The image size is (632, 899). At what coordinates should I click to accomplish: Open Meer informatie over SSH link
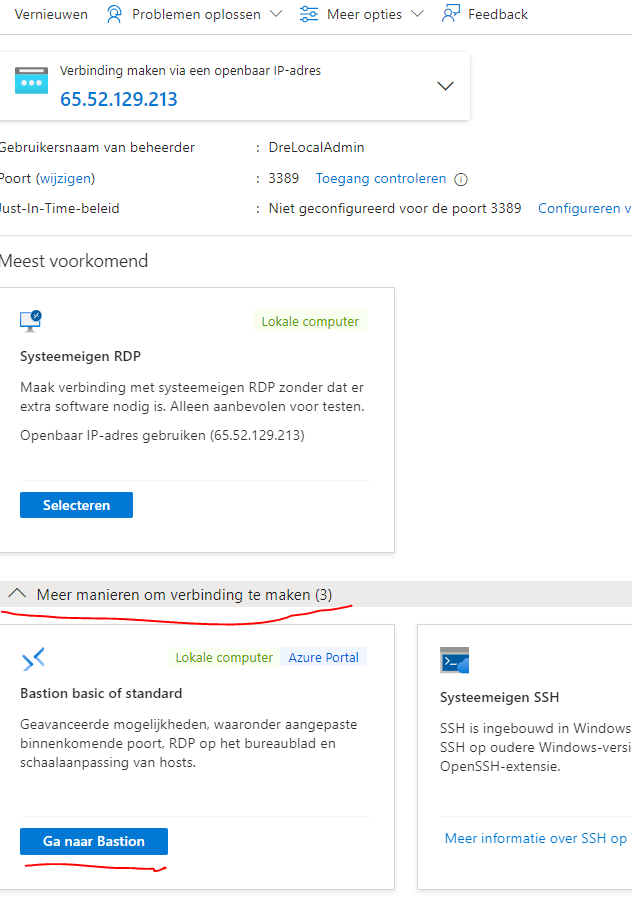pyautogui.click(x=538, y=838)
